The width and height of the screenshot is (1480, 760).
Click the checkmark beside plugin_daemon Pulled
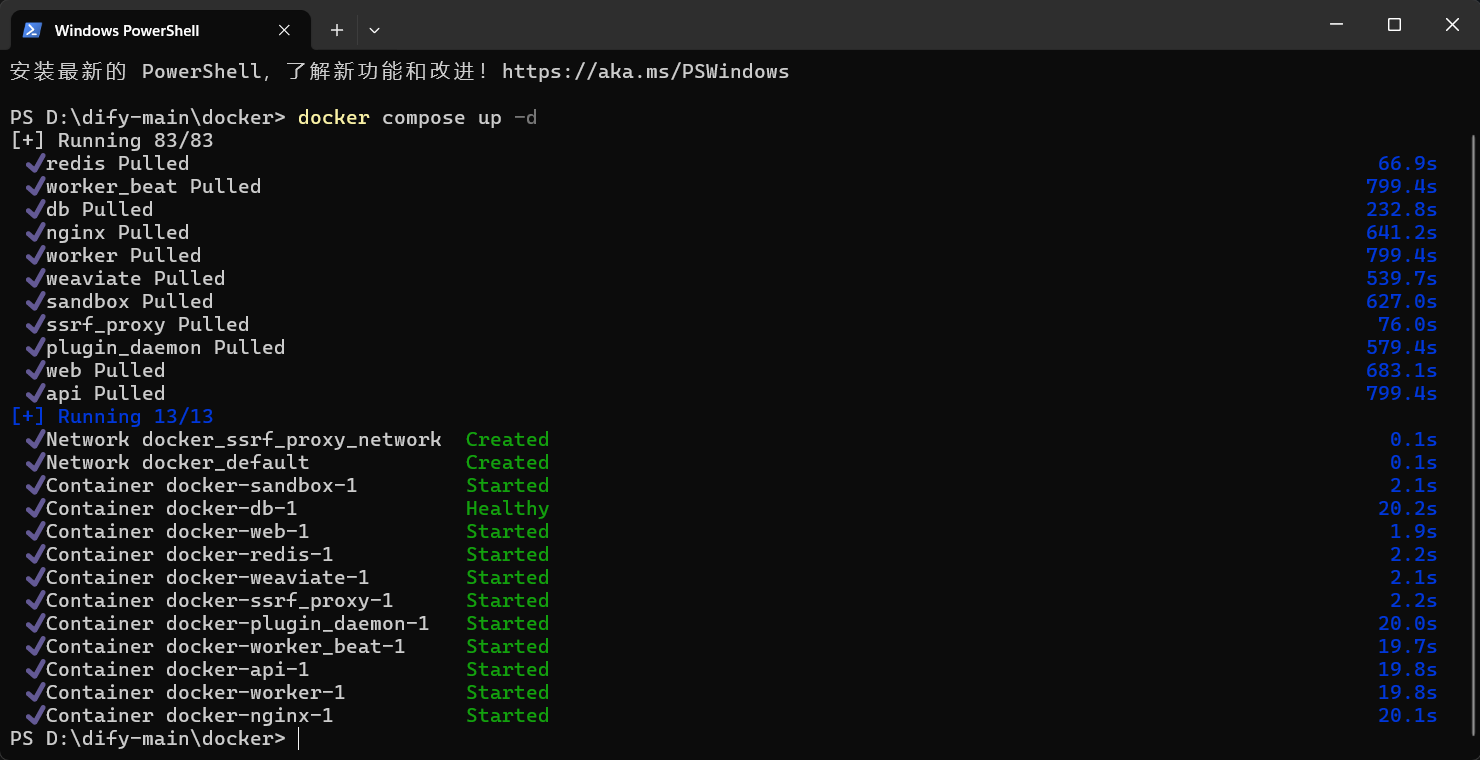pyautogui.click(x=35, y=347)
